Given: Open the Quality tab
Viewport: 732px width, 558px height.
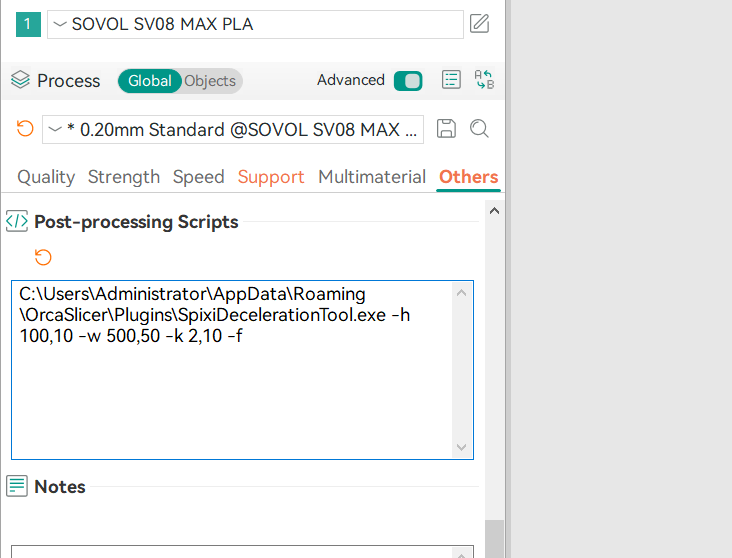Looking at the screenshot, I should pos(46,177).
